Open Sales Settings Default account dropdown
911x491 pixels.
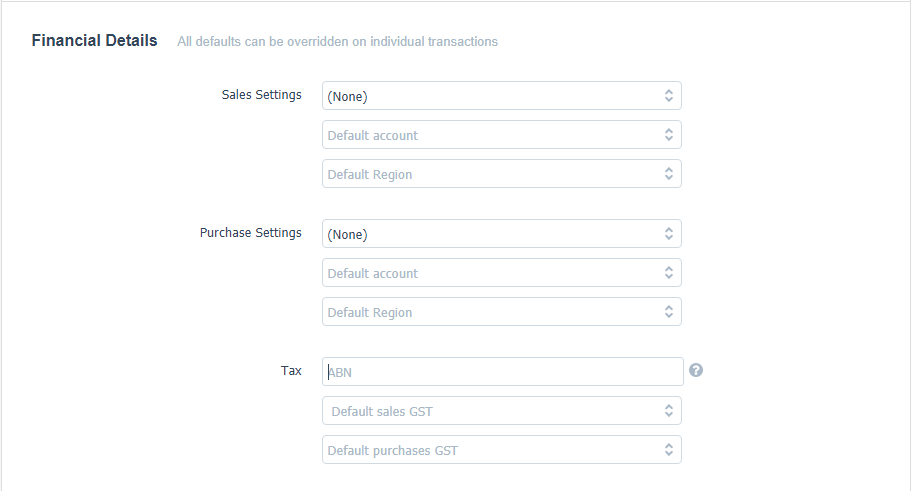(501, 135)
